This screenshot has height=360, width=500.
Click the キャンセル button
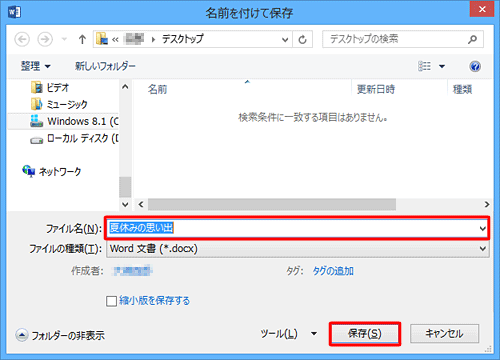click(444, 333)
